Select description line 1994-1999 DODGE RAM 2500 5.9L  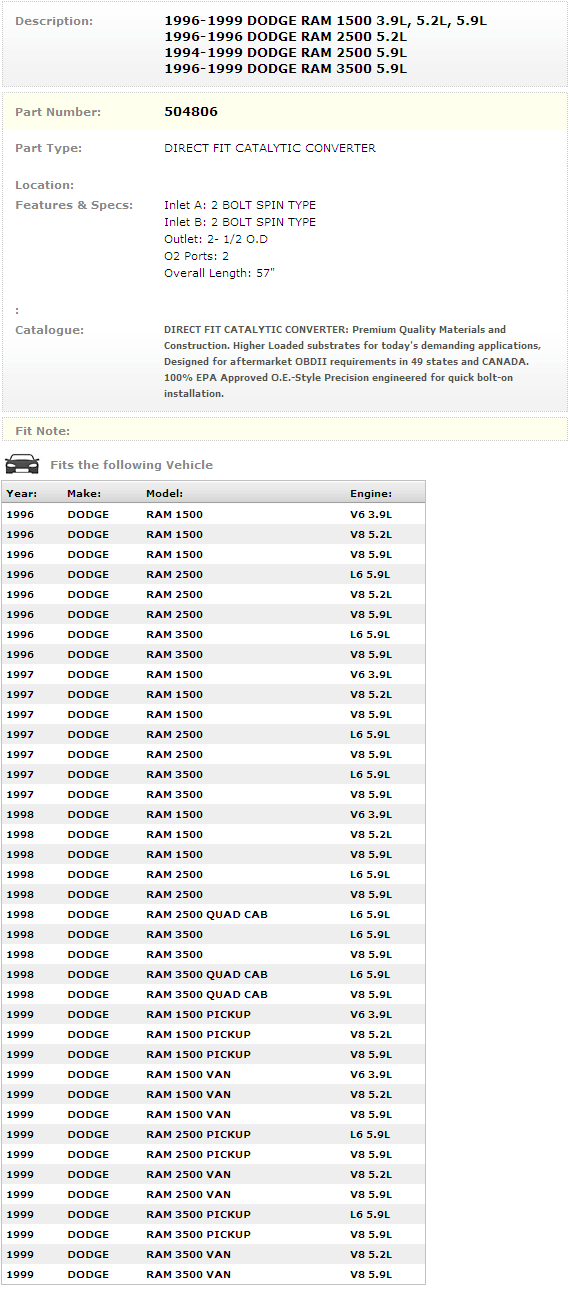285,53
